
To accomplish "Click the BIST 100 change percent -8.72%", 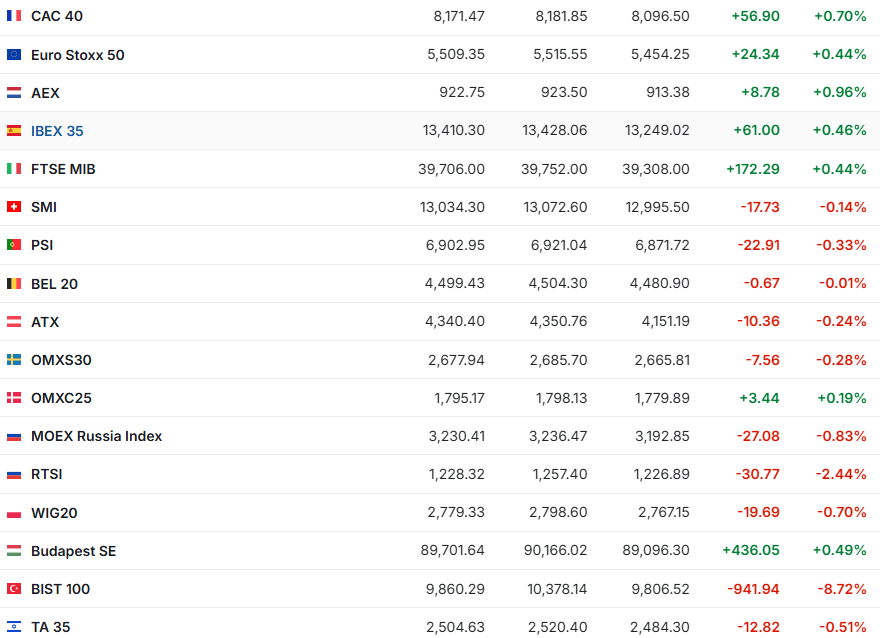I will (840, 589).
